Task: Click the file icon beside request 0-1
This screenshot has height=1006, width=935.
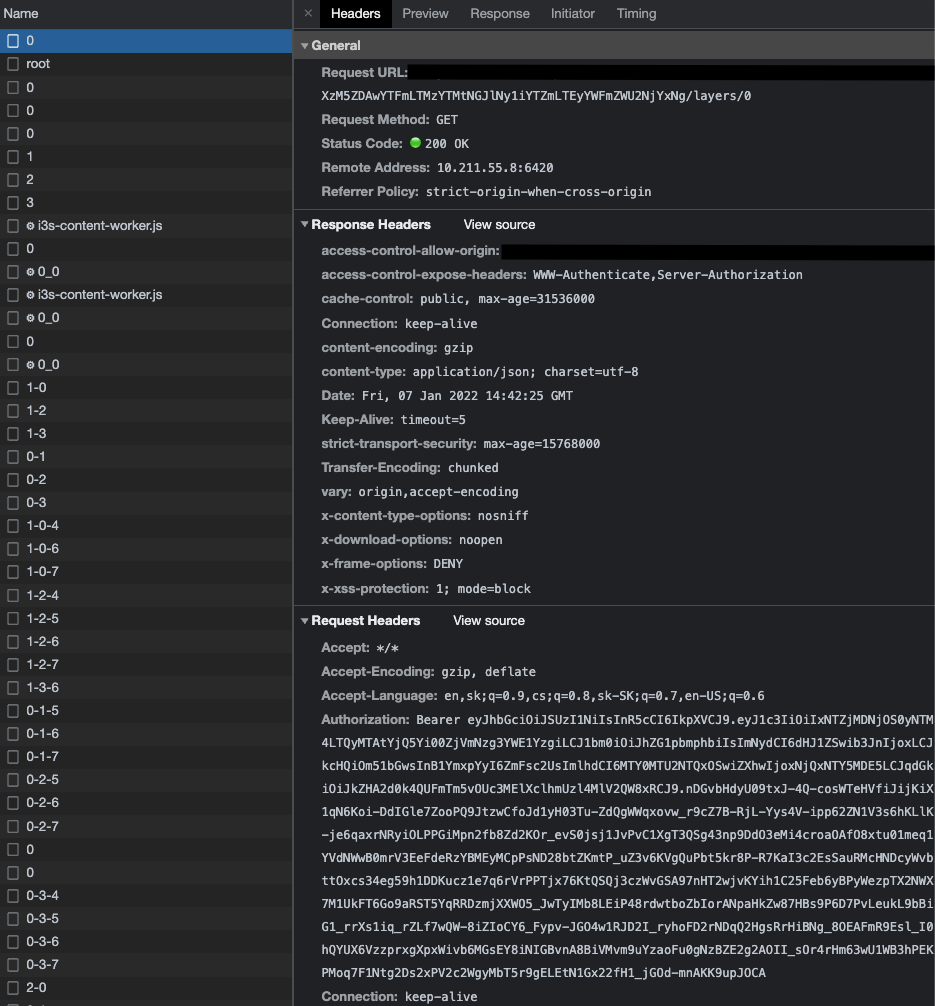Action: pyautogui.click(x=13, y=457)
